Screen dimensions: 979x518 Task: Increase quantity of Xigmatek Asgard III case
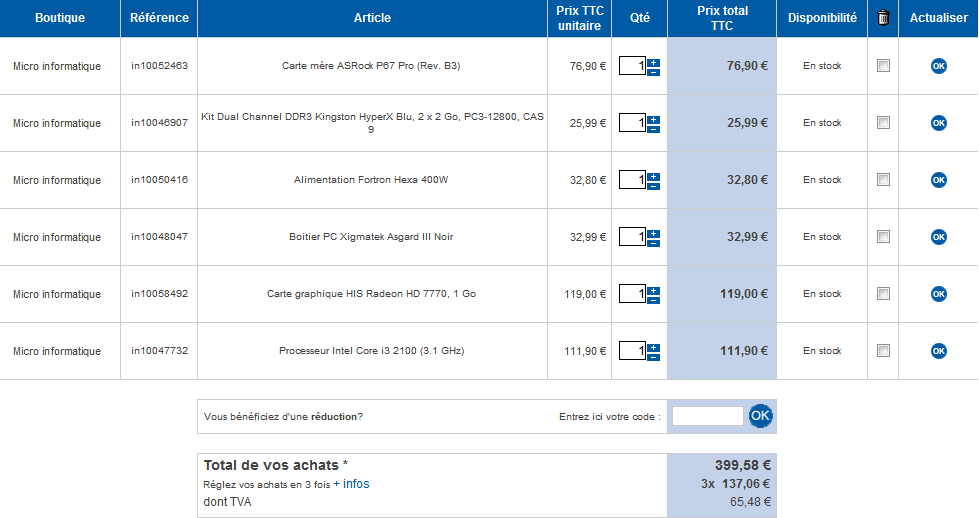pyautogui.click(x=653, y=233)
